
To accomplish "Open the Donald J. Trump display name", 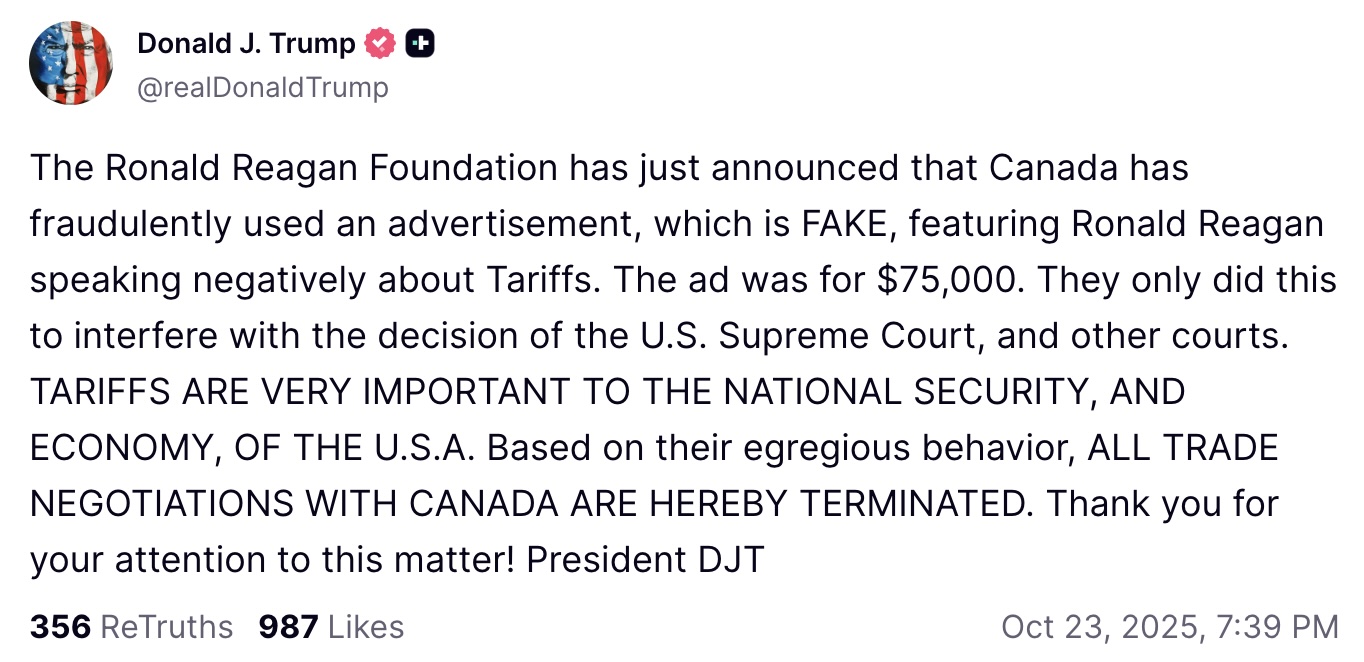I will click(246, 43).
